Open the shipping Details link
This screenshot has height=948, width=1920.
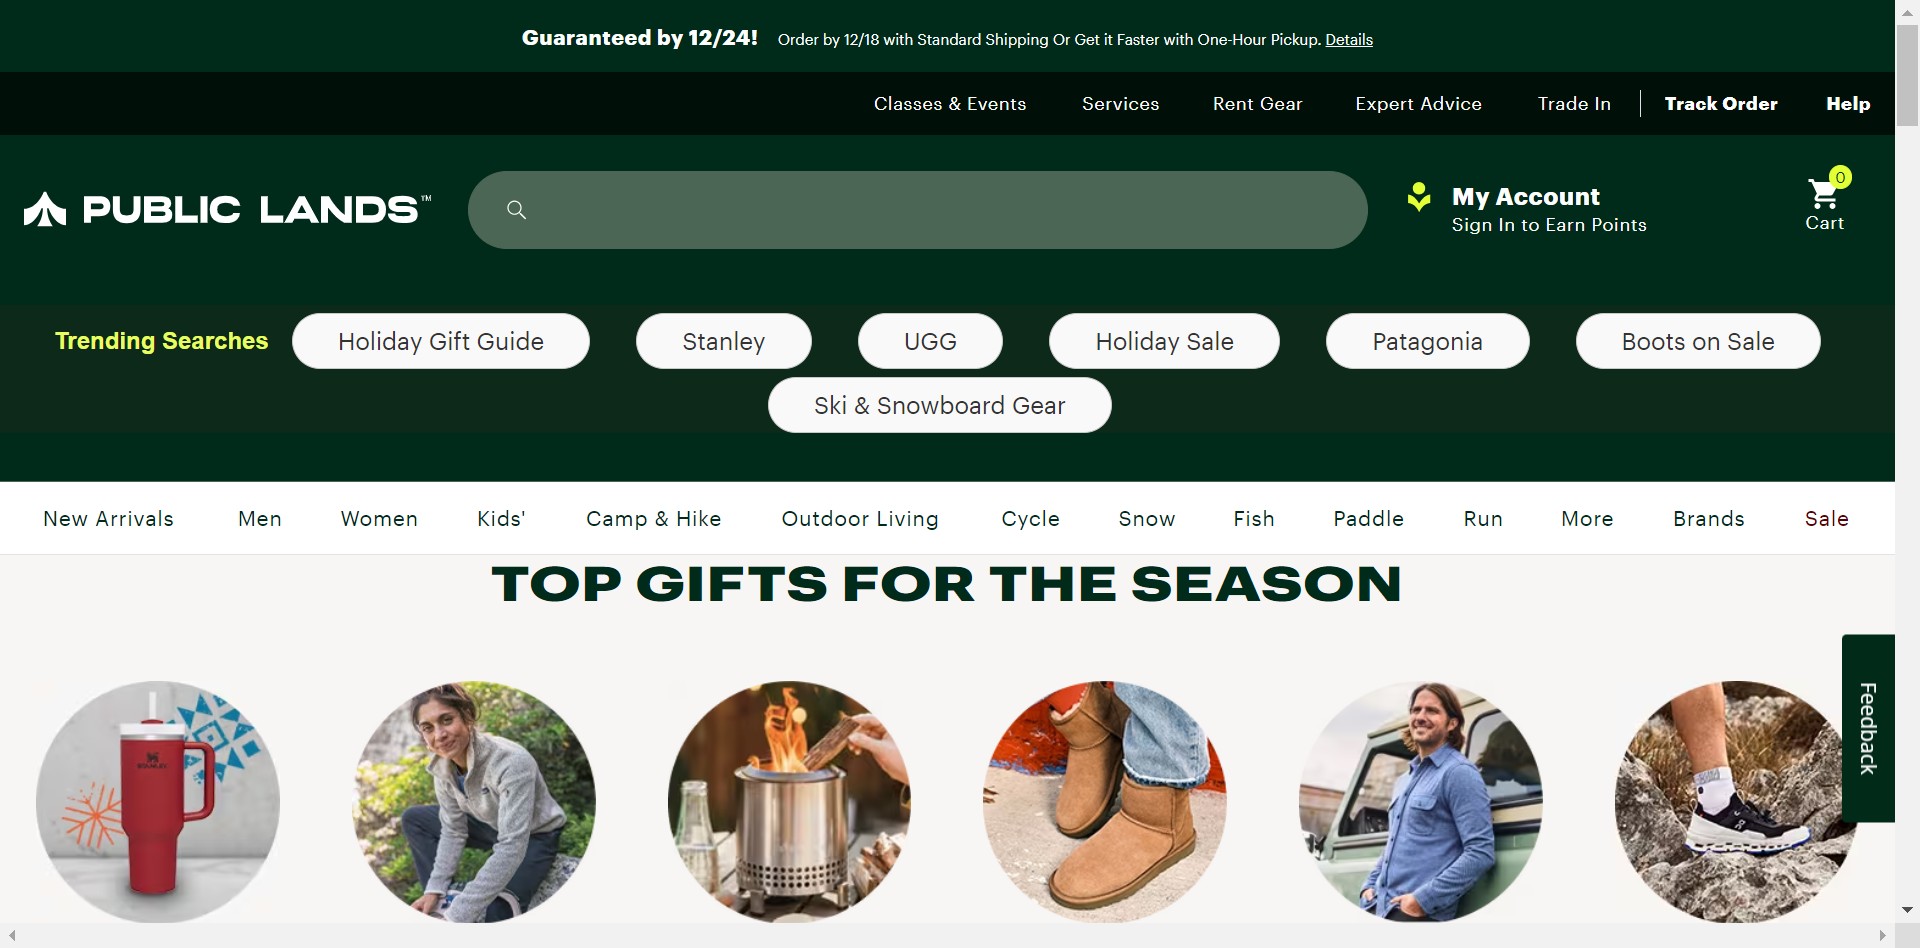[1349, 40]
